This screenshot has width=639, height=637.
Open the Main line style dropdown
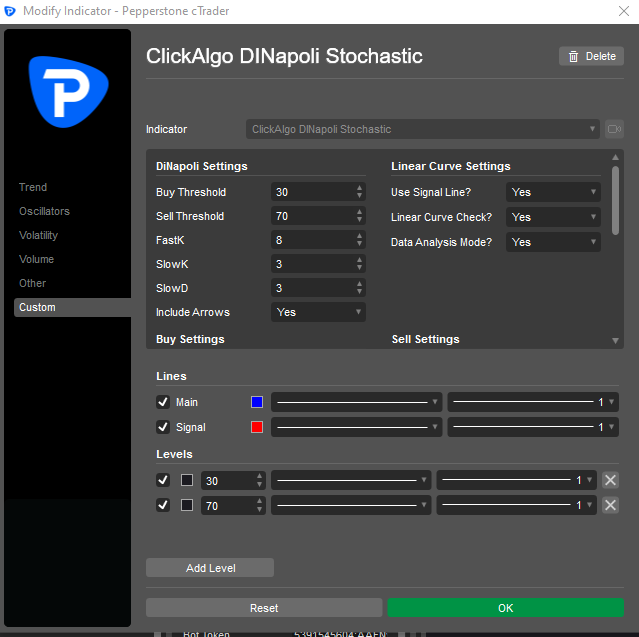tap(357, 402)
